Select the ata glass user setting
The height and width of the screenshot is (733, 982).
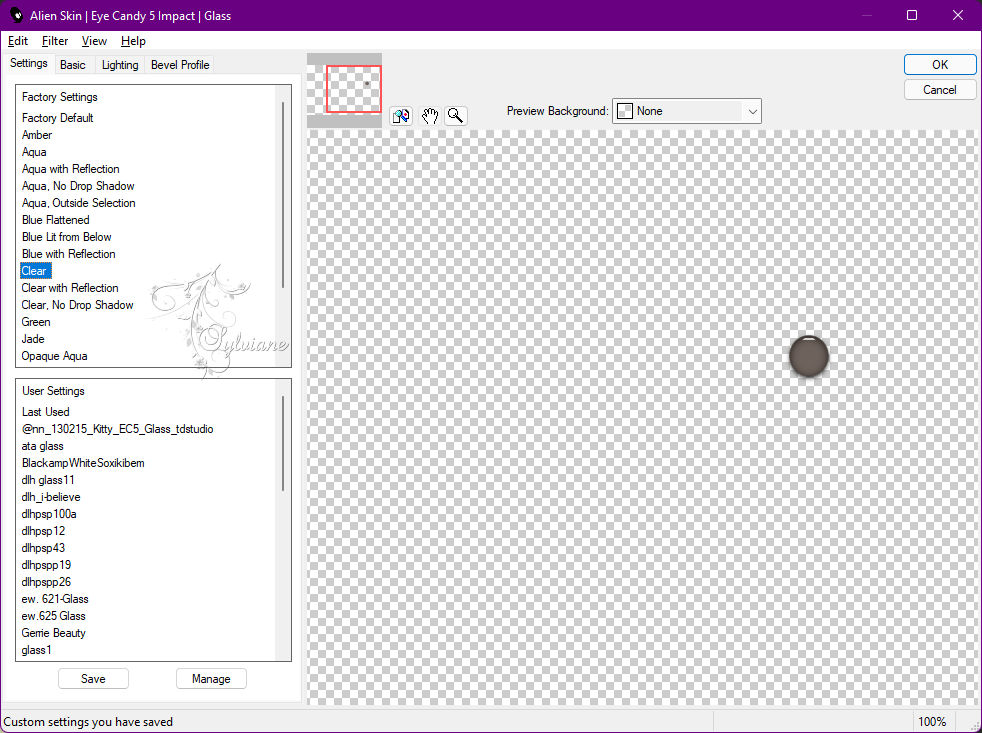[x=42, y=445]
